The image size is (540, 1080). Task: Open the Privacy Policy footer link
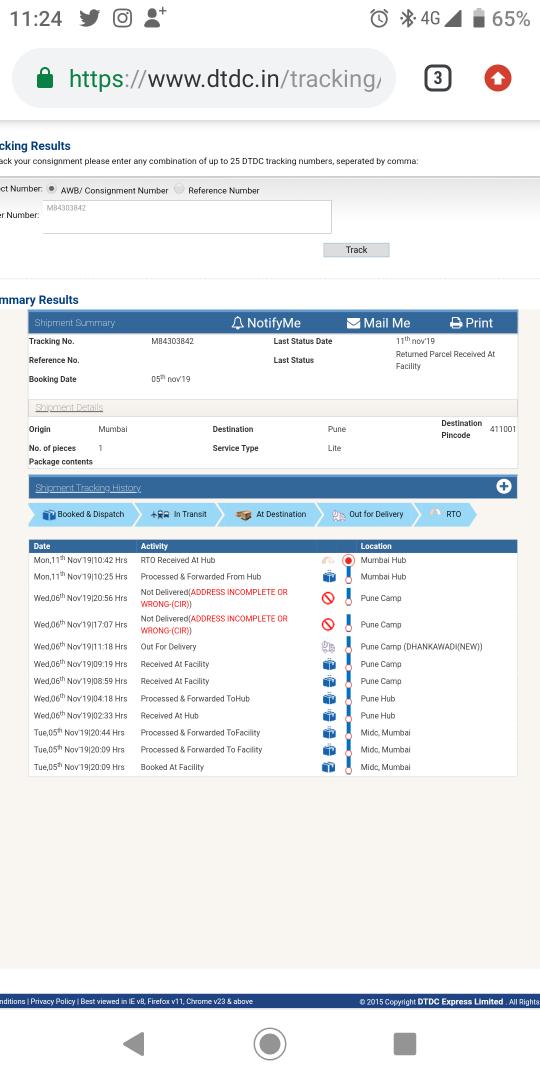point(52,1001)
